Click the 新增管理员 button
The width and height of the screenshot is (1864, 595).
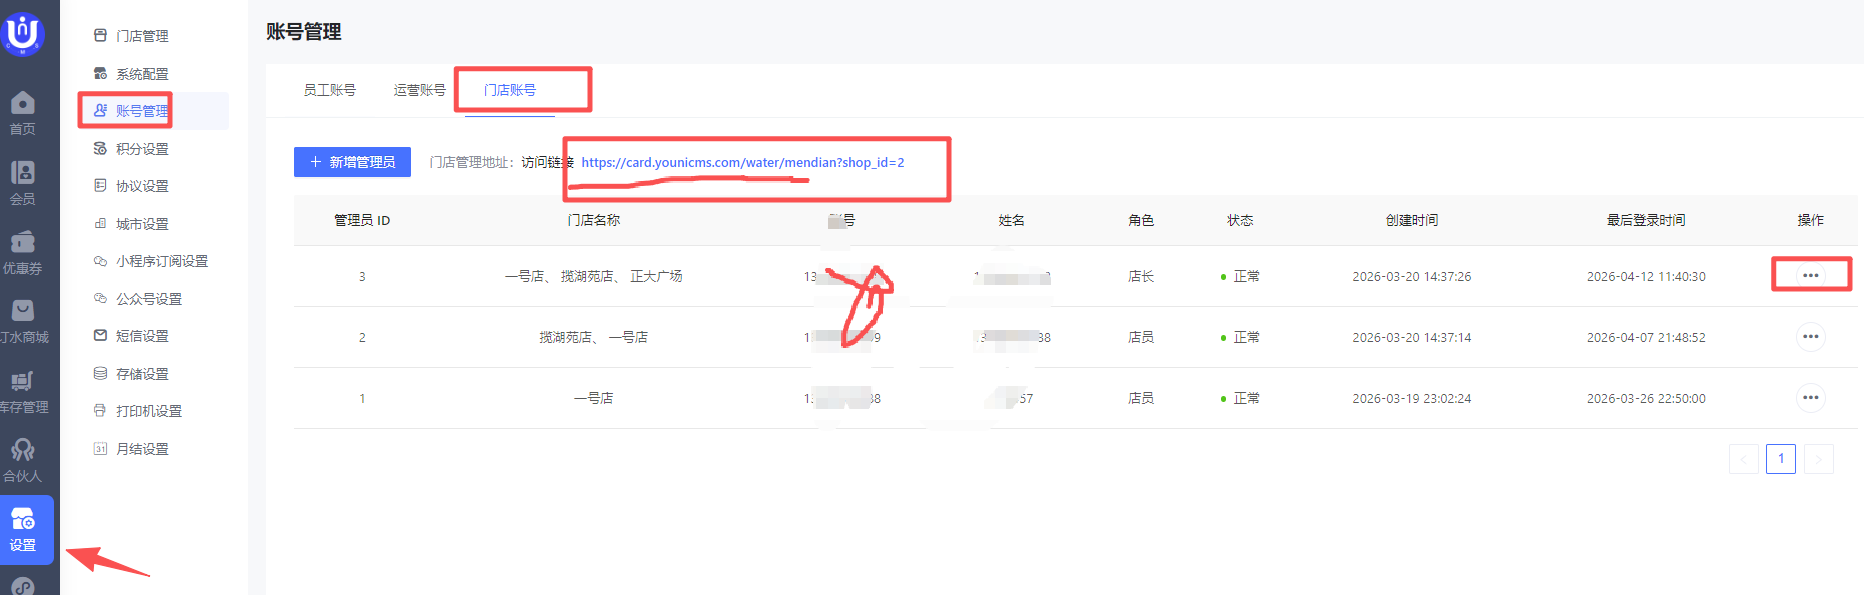[x=352, y=162]
